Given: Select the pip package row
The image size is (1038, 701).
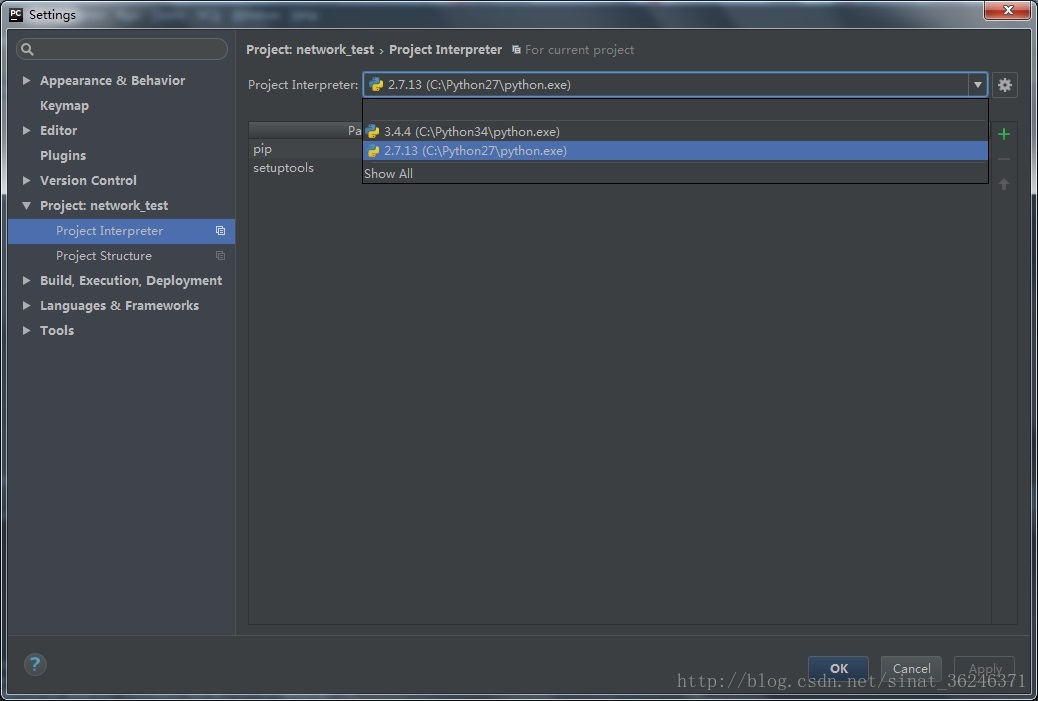Looking at the screenshot, I should pyautogui.click(x=305, y=150).
